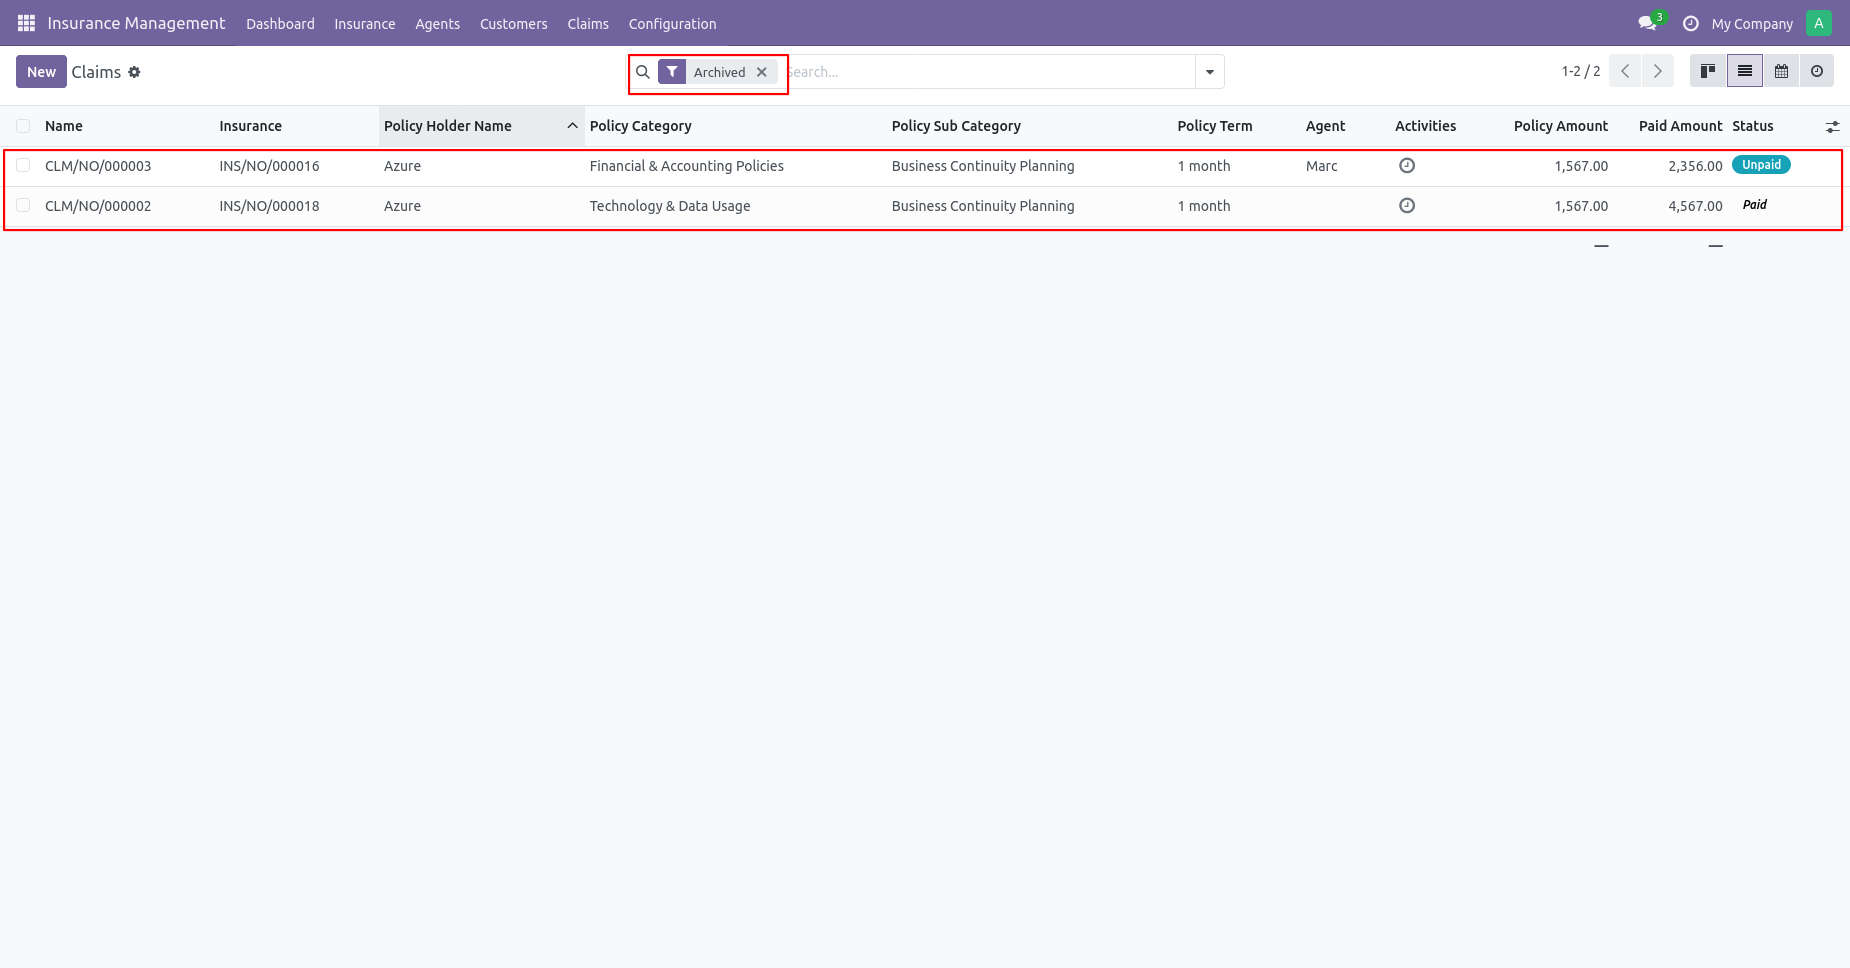Sort by Status column header
1850x968 pixels.
[1752, 126]
